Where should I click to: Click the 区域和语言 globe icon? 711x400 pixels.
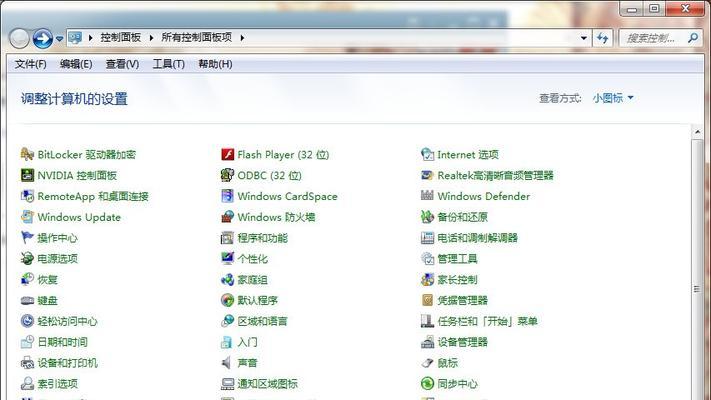coord(227,322)
